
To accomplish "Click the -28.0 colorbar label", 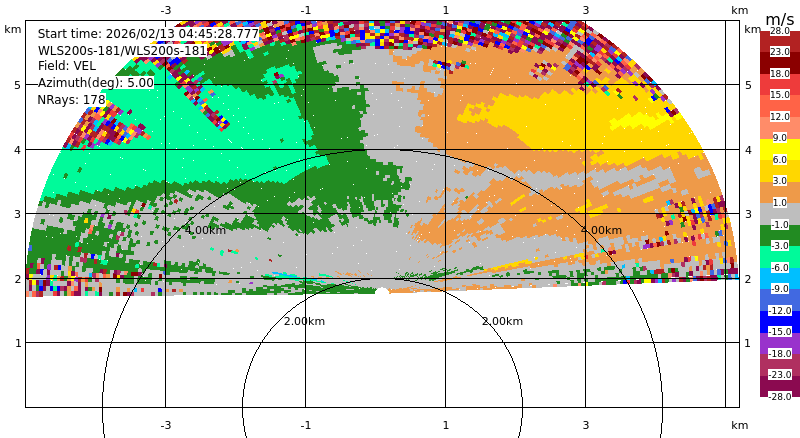I will (x=780, y=396).
